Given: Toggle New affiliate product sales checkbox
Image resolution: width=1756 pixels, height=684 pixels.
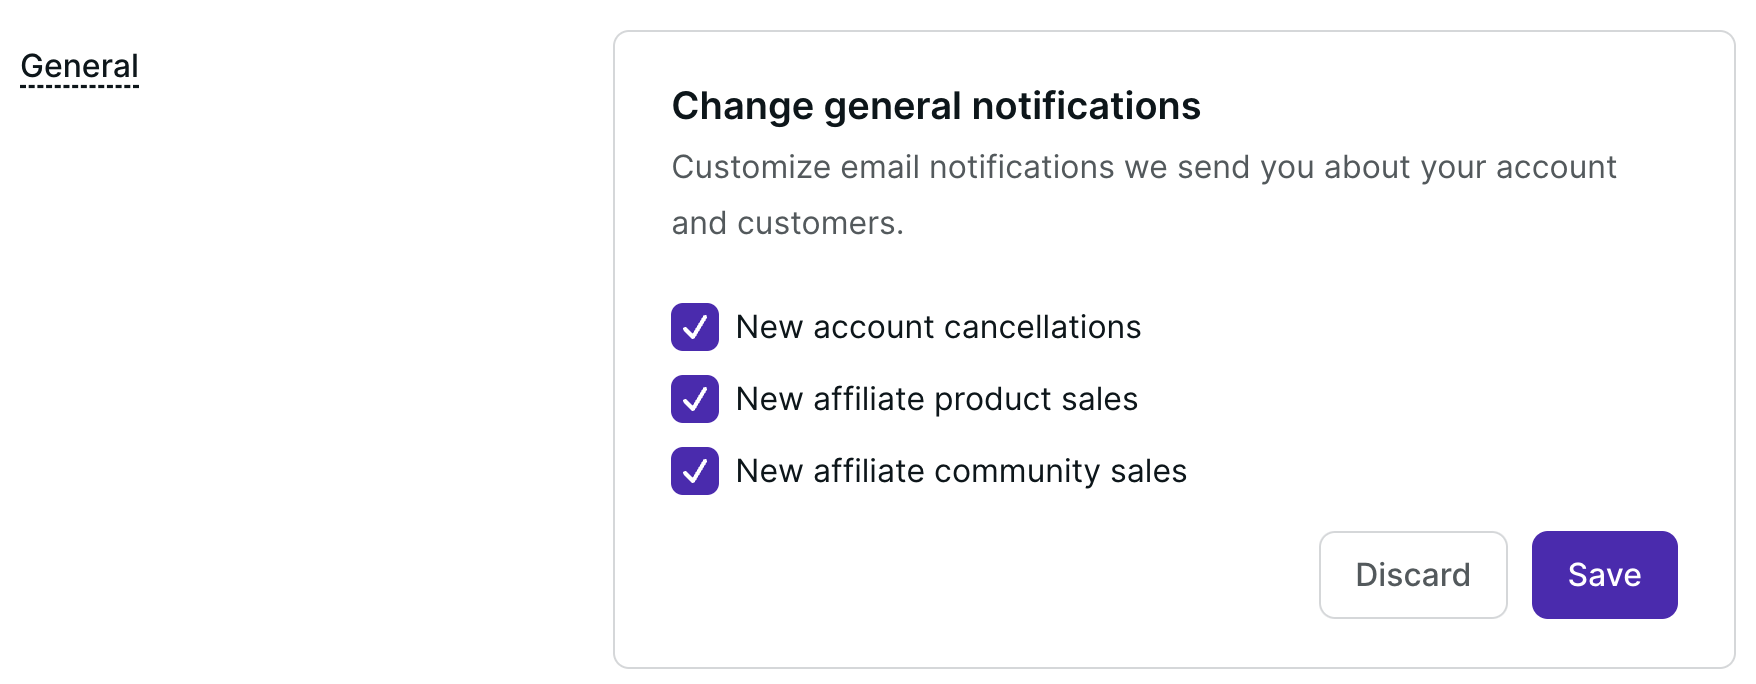Looking at the screenshot, I should click(695, 399).
